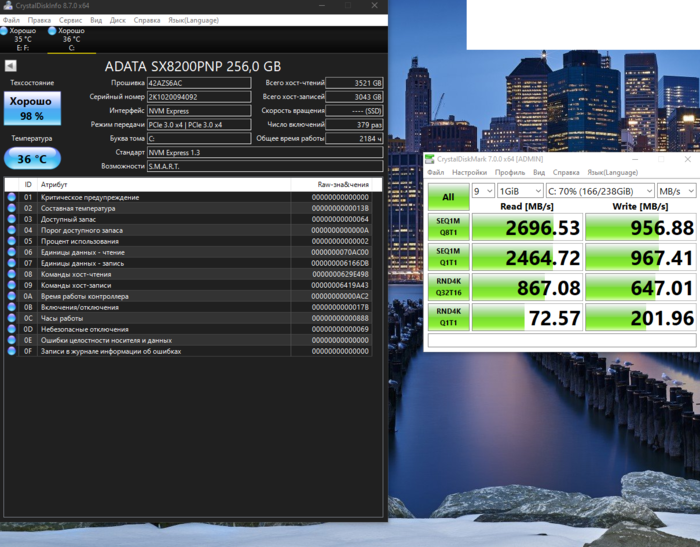Open the test count dropdown showing 9
This screenshot has height=547, width=700.
483,191
